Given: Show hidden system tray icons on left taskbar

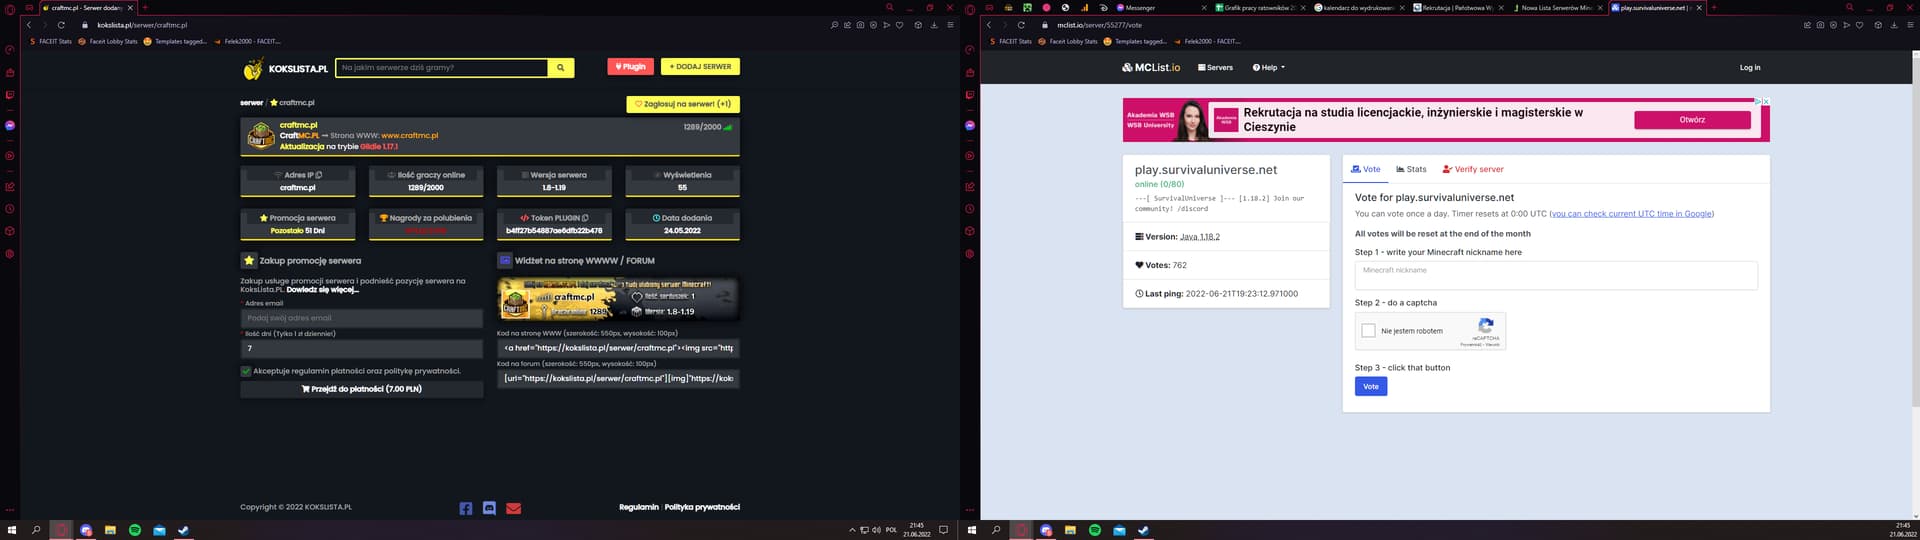Looking at the screenshot, I should coord(852,530).
